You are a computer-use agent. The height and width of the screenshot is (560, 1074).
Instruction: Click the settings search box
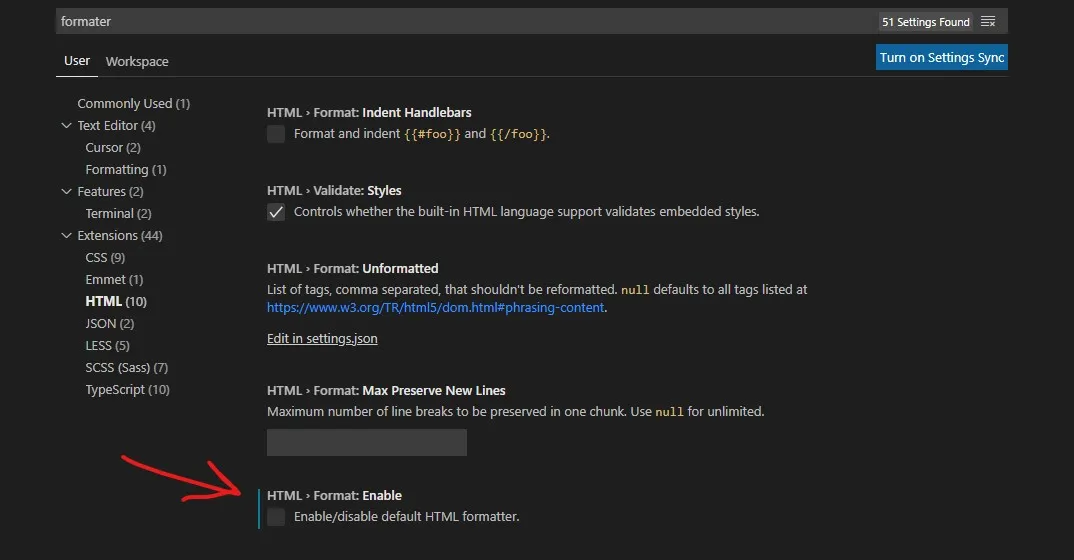point(460,21)
